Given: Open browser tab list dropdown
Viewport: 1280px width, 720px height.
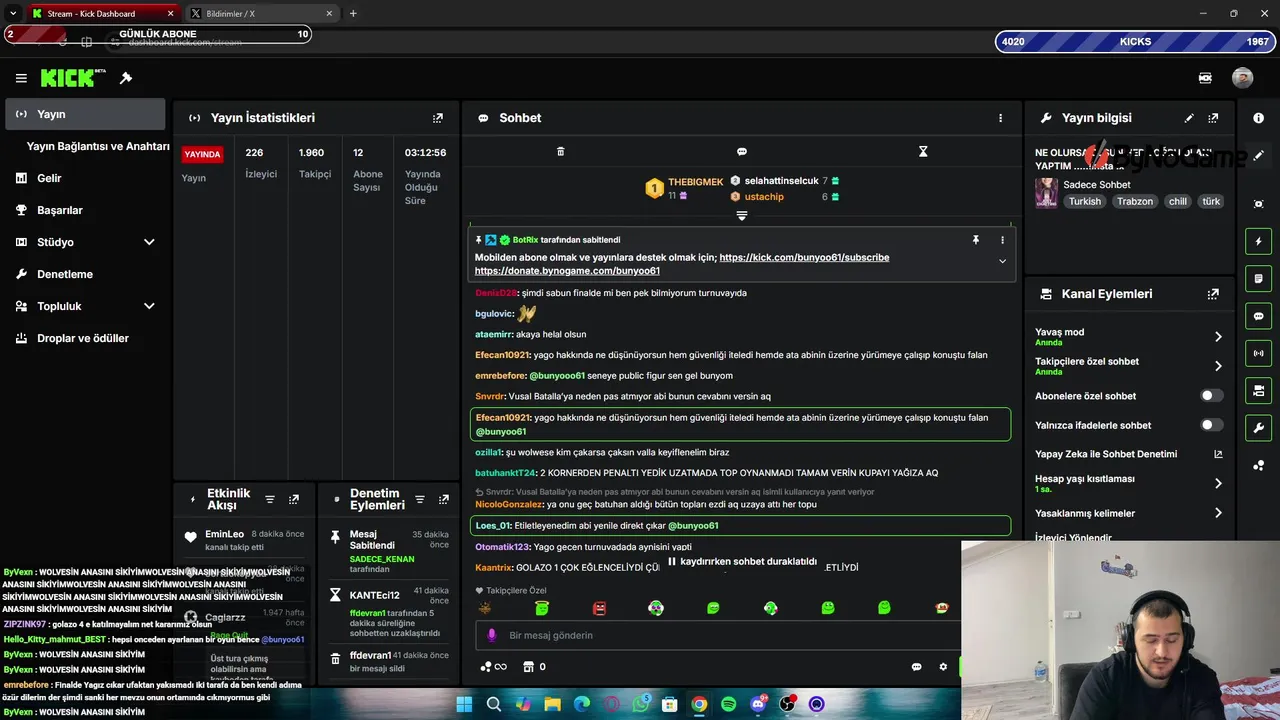Looking at the screenshot, I should pyautogui.click(x=13, y=13).
